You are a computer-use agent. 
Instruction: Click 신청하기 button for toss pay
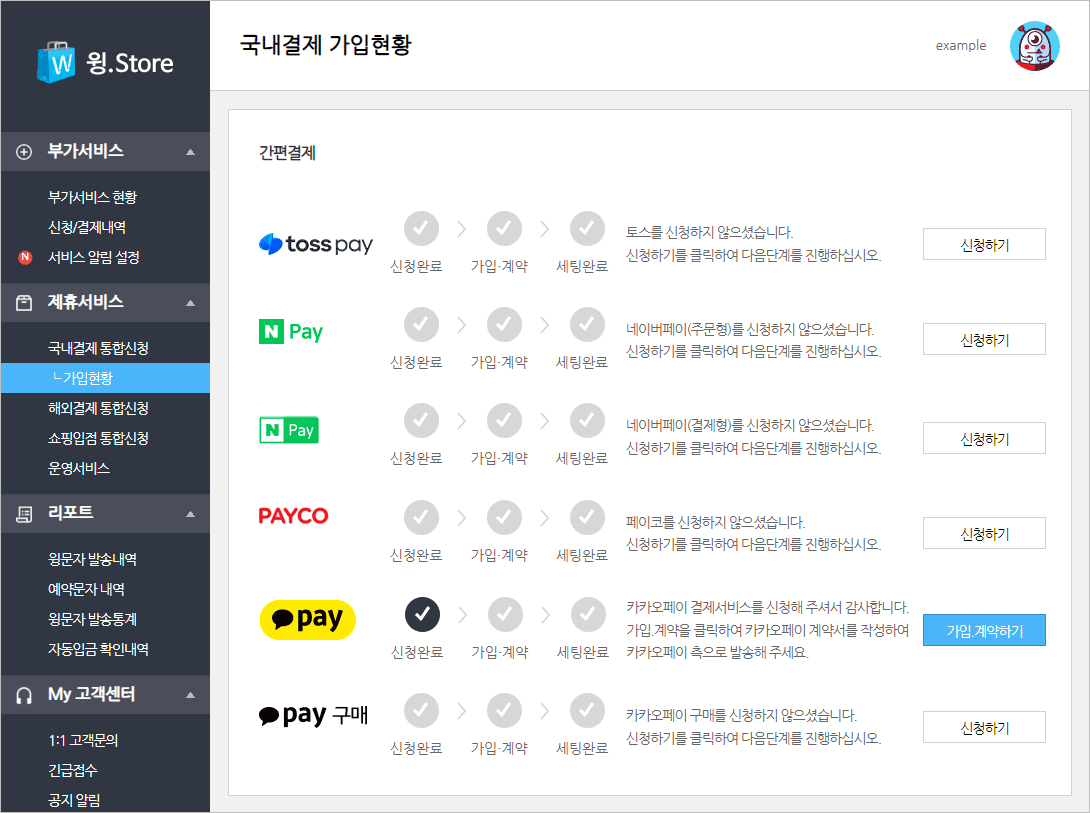coord(984,244)
